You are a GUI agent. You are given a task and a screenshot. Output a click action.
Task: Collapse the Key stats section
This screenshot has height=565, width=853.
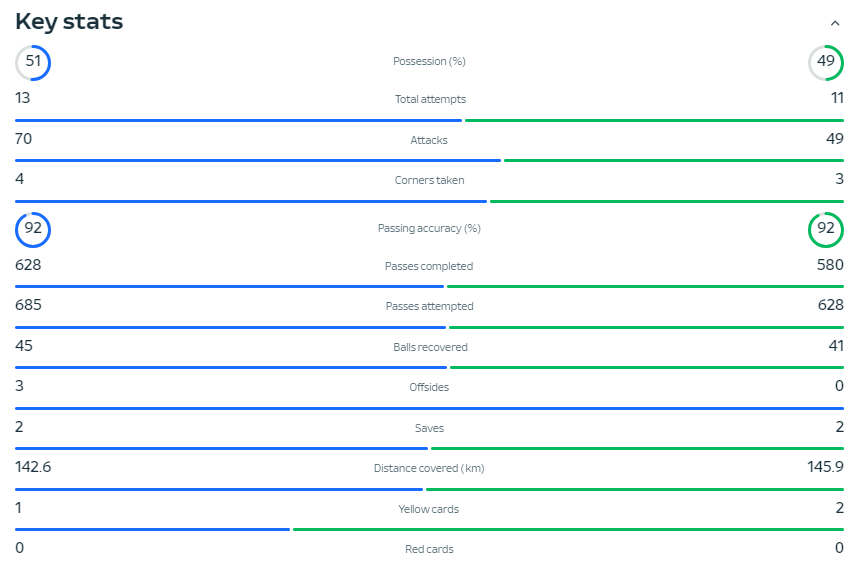835,23
